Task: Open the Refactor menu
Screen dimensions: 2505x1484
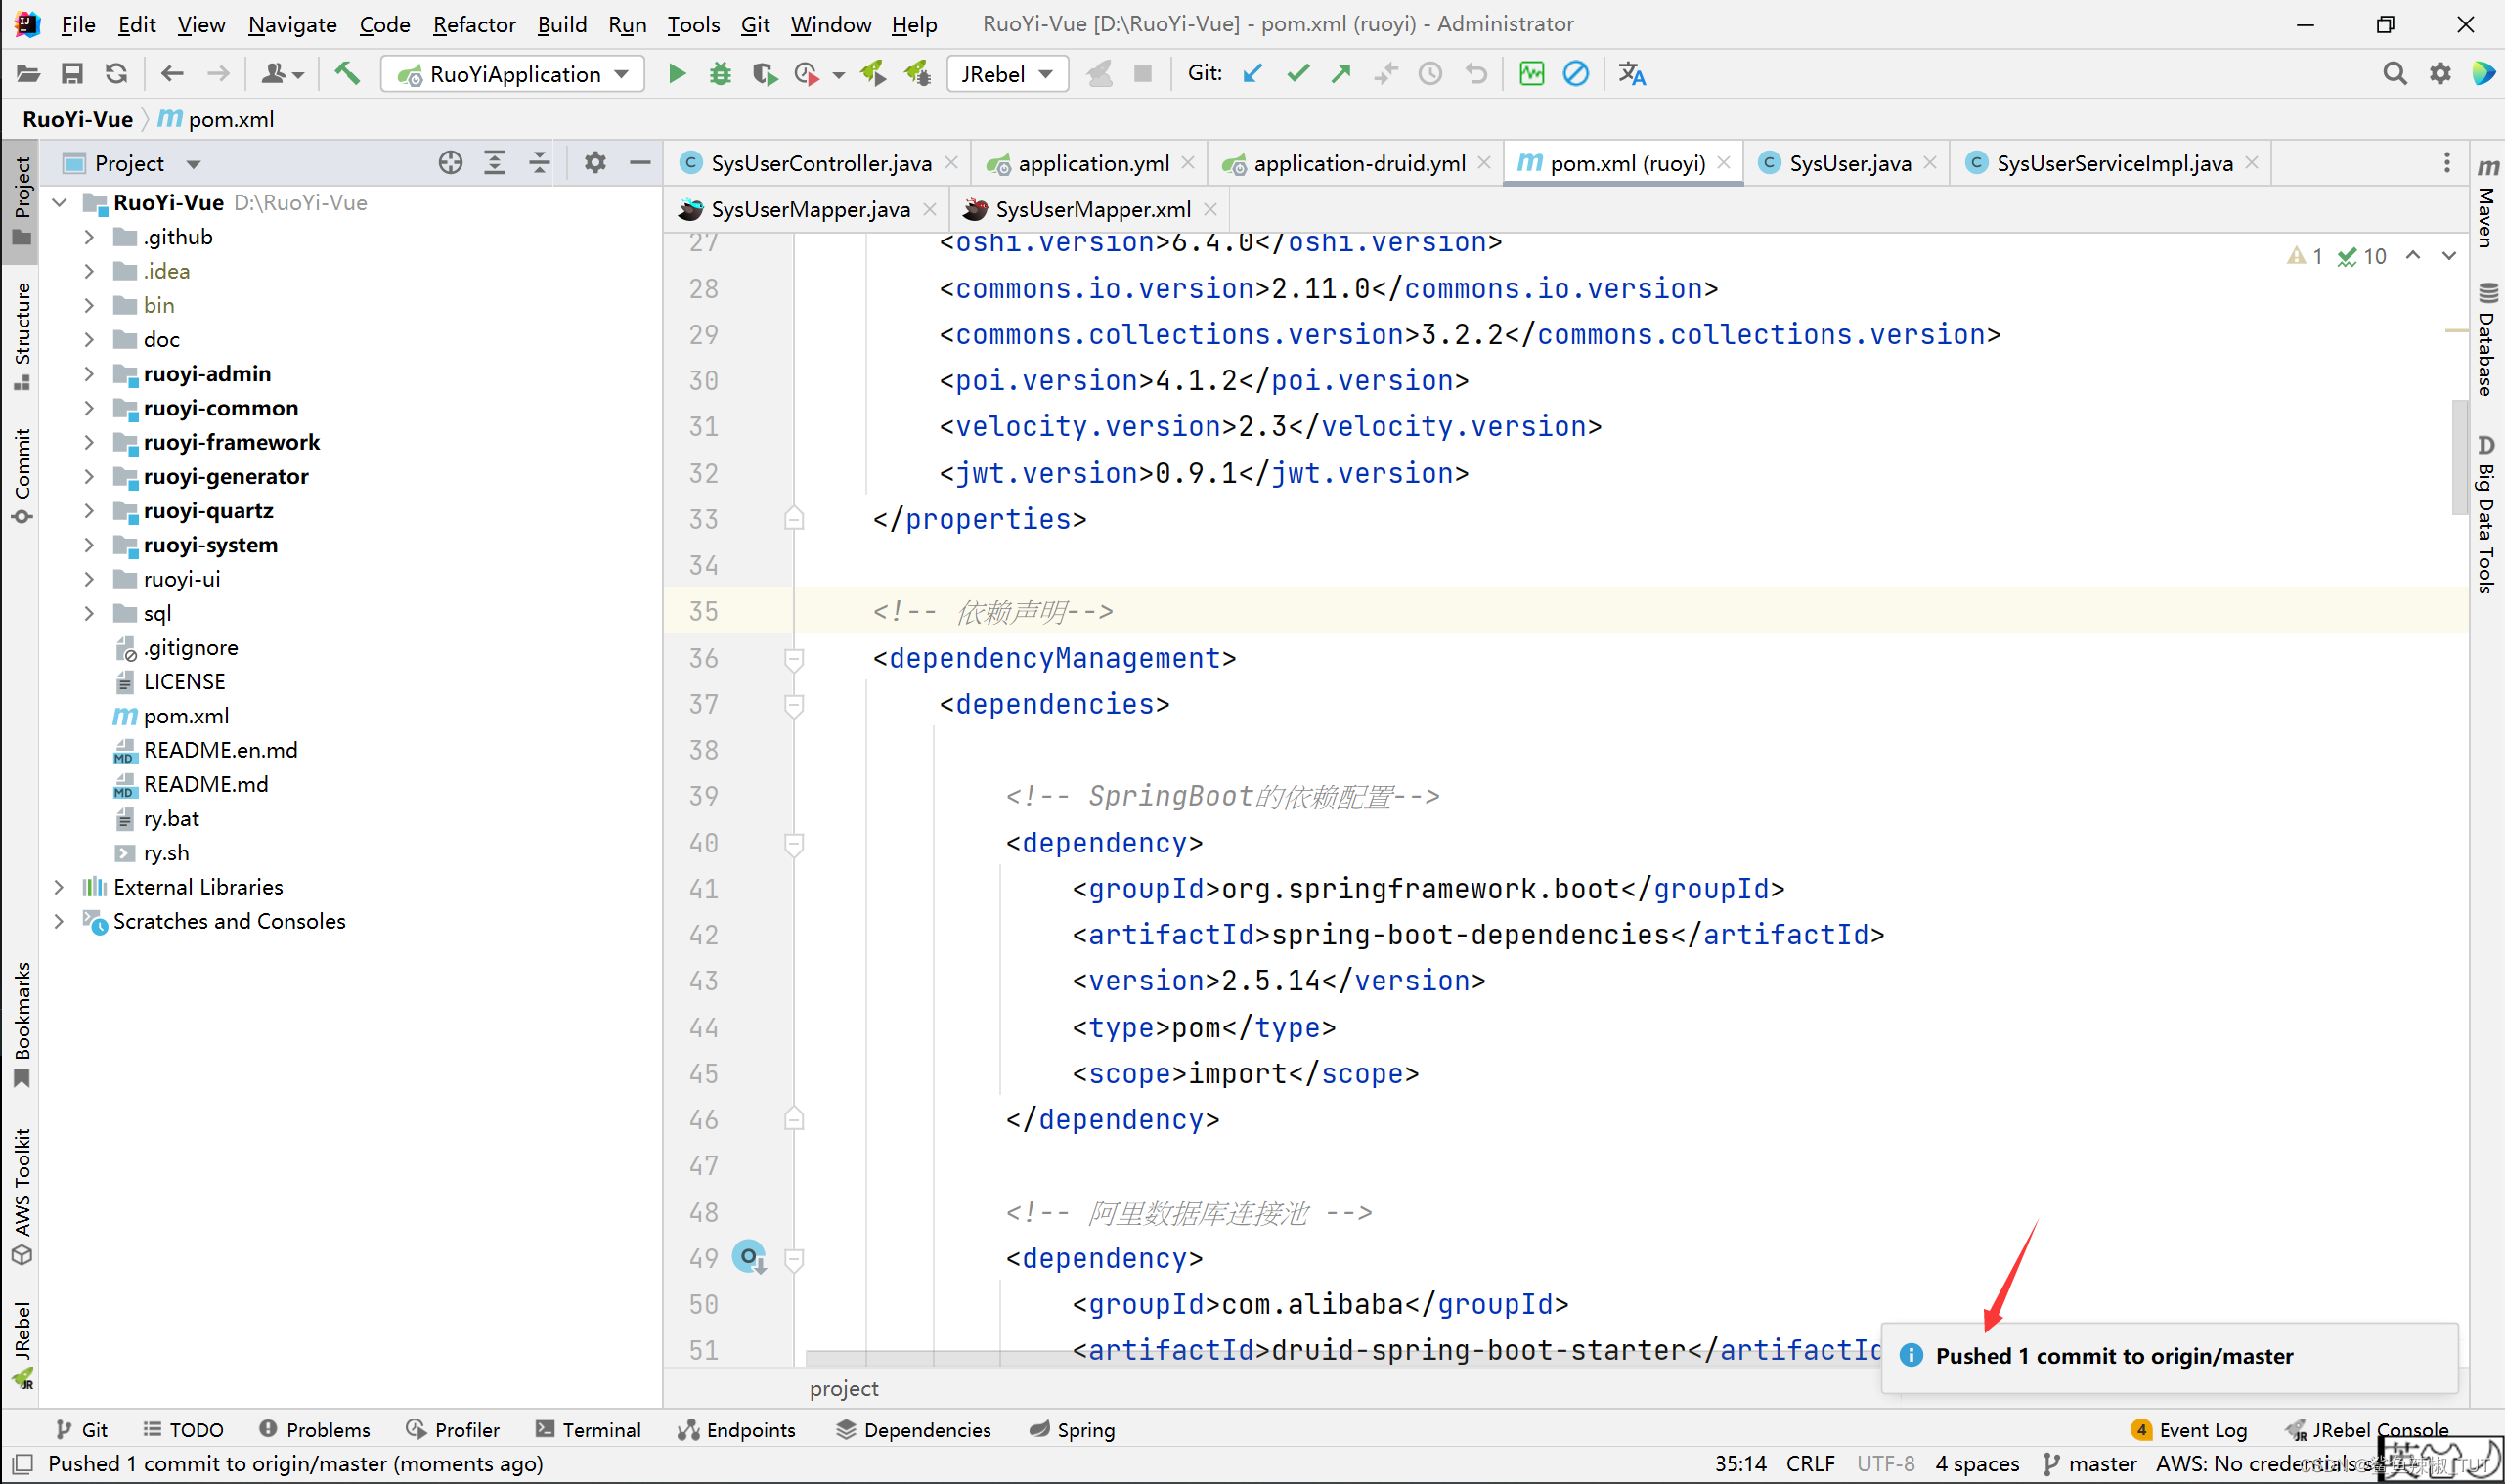Action: click(474, 24)
